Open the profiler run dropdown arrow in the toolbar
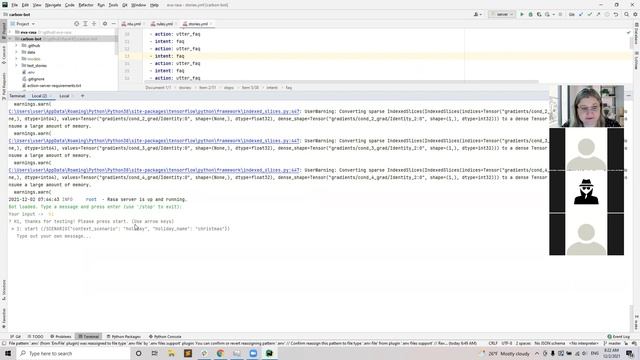 [x=553, y=14]
